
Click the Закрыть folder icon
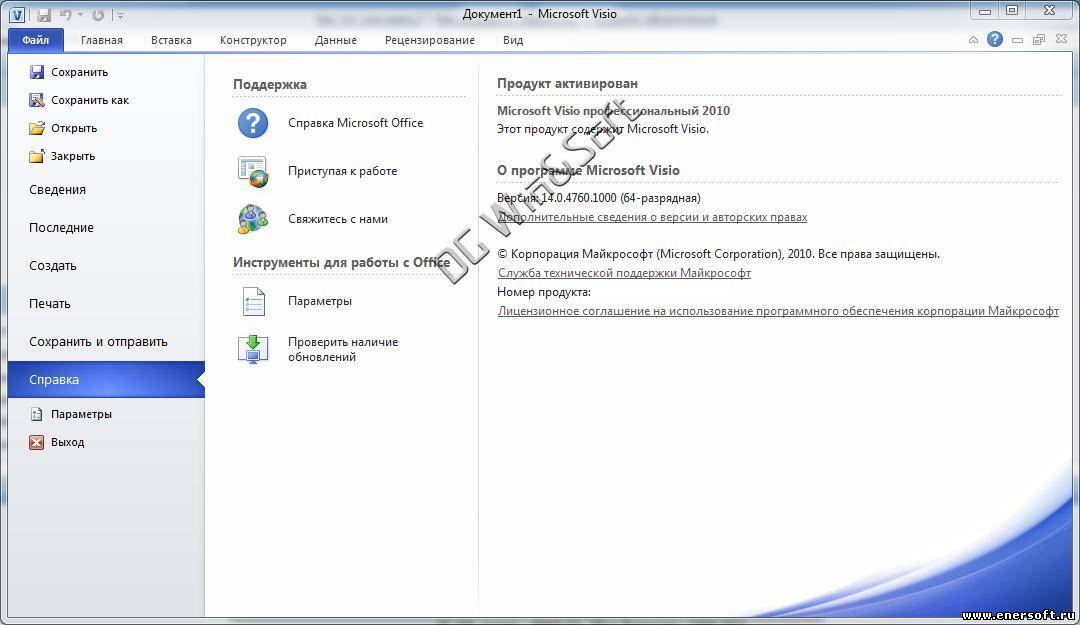pyautogui.click(x=37, y=156)
